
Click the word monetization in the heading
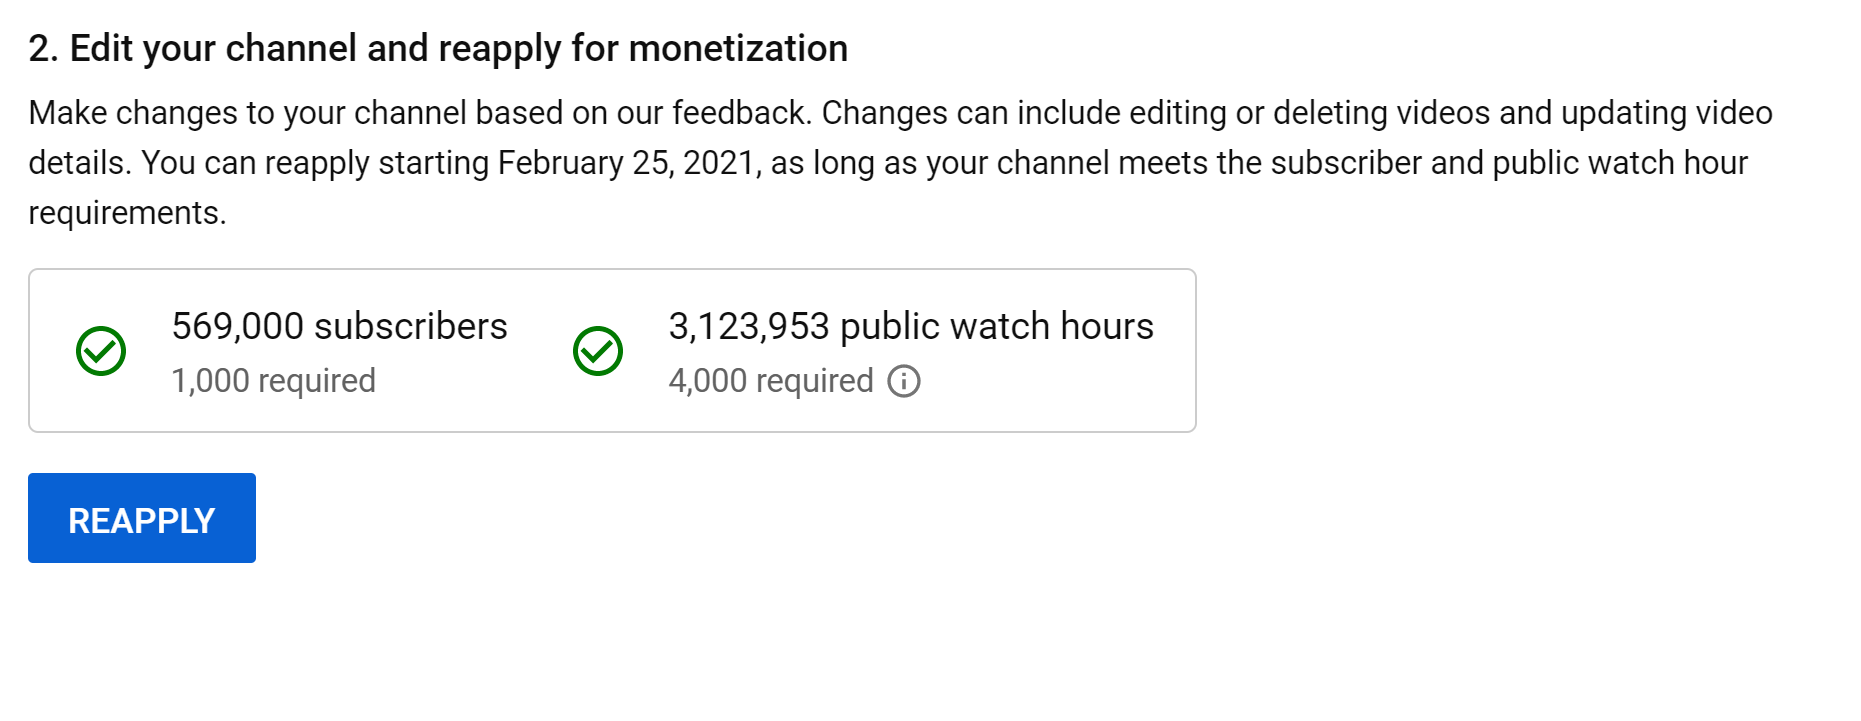(738, 48)
